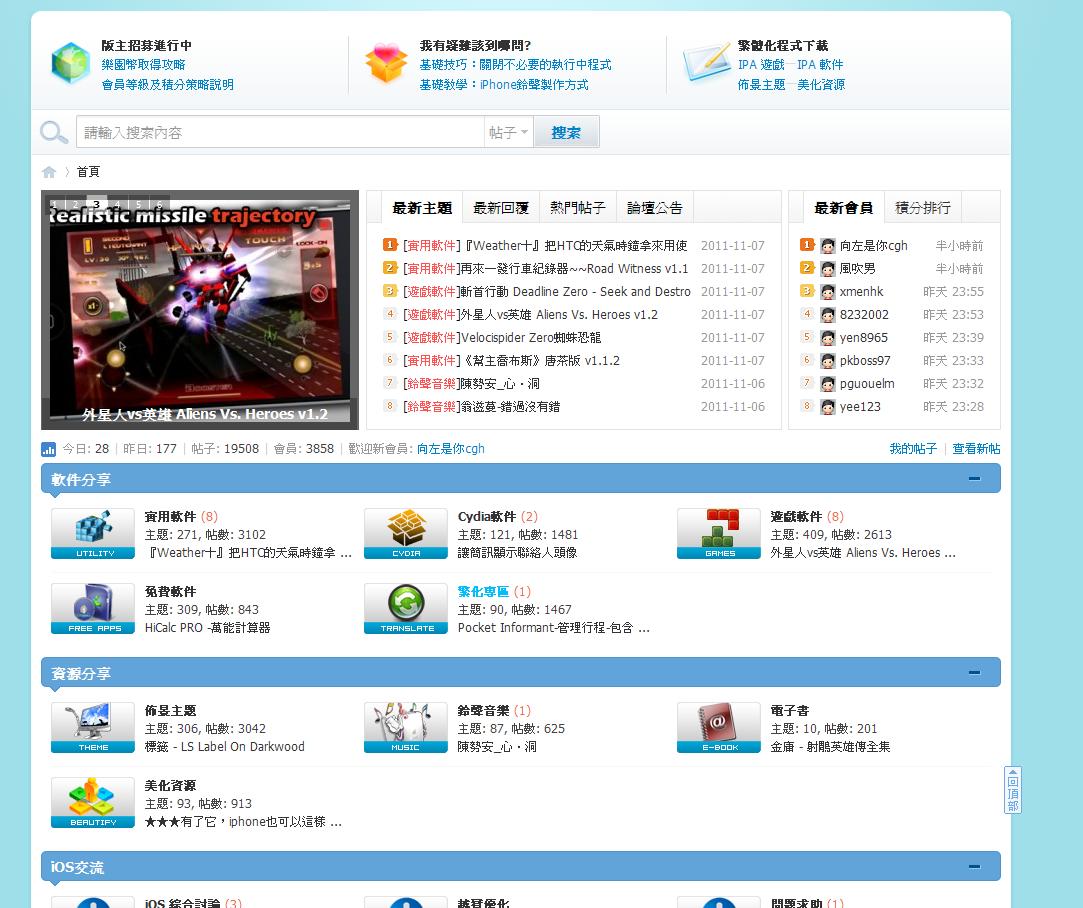Click the 回頂部 back-to-top button
The image size is (1083, 908).
(x=1013, y=790)
